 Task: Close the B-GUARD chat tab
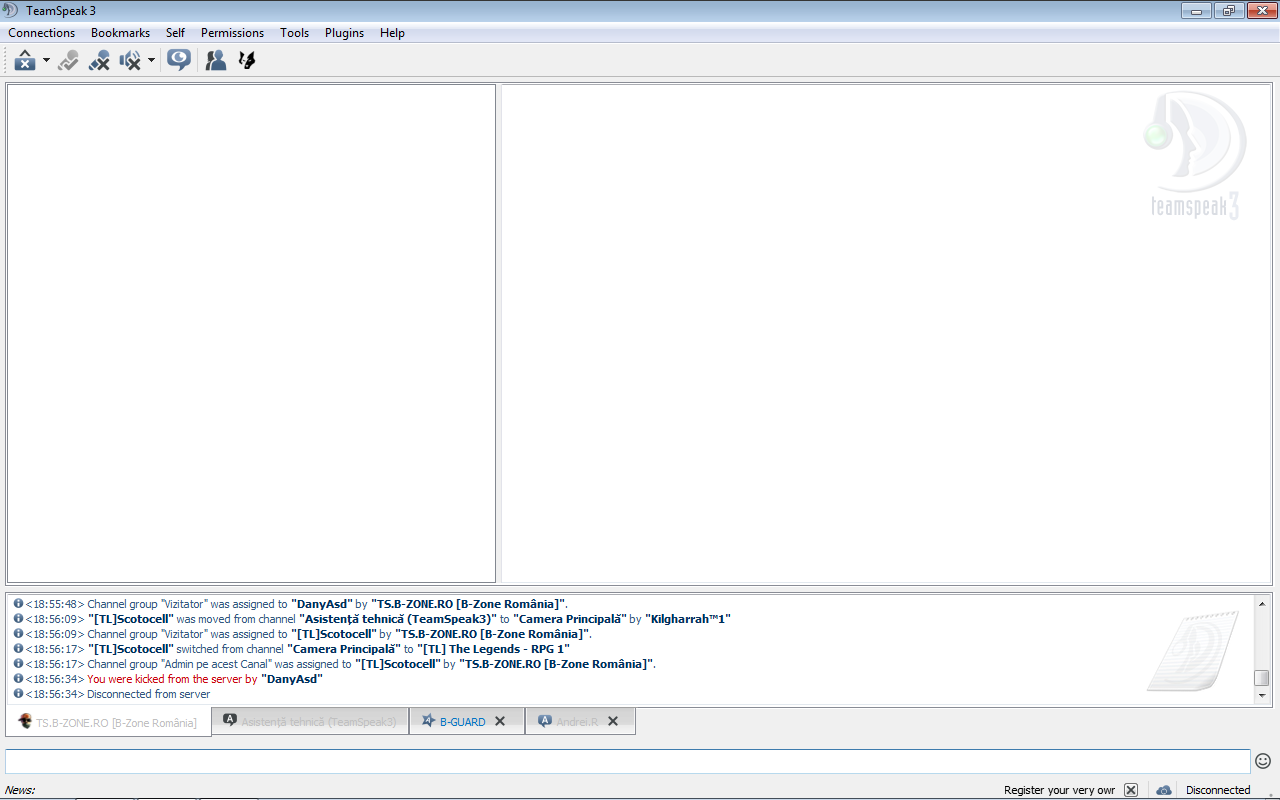[x=500, y=721]
